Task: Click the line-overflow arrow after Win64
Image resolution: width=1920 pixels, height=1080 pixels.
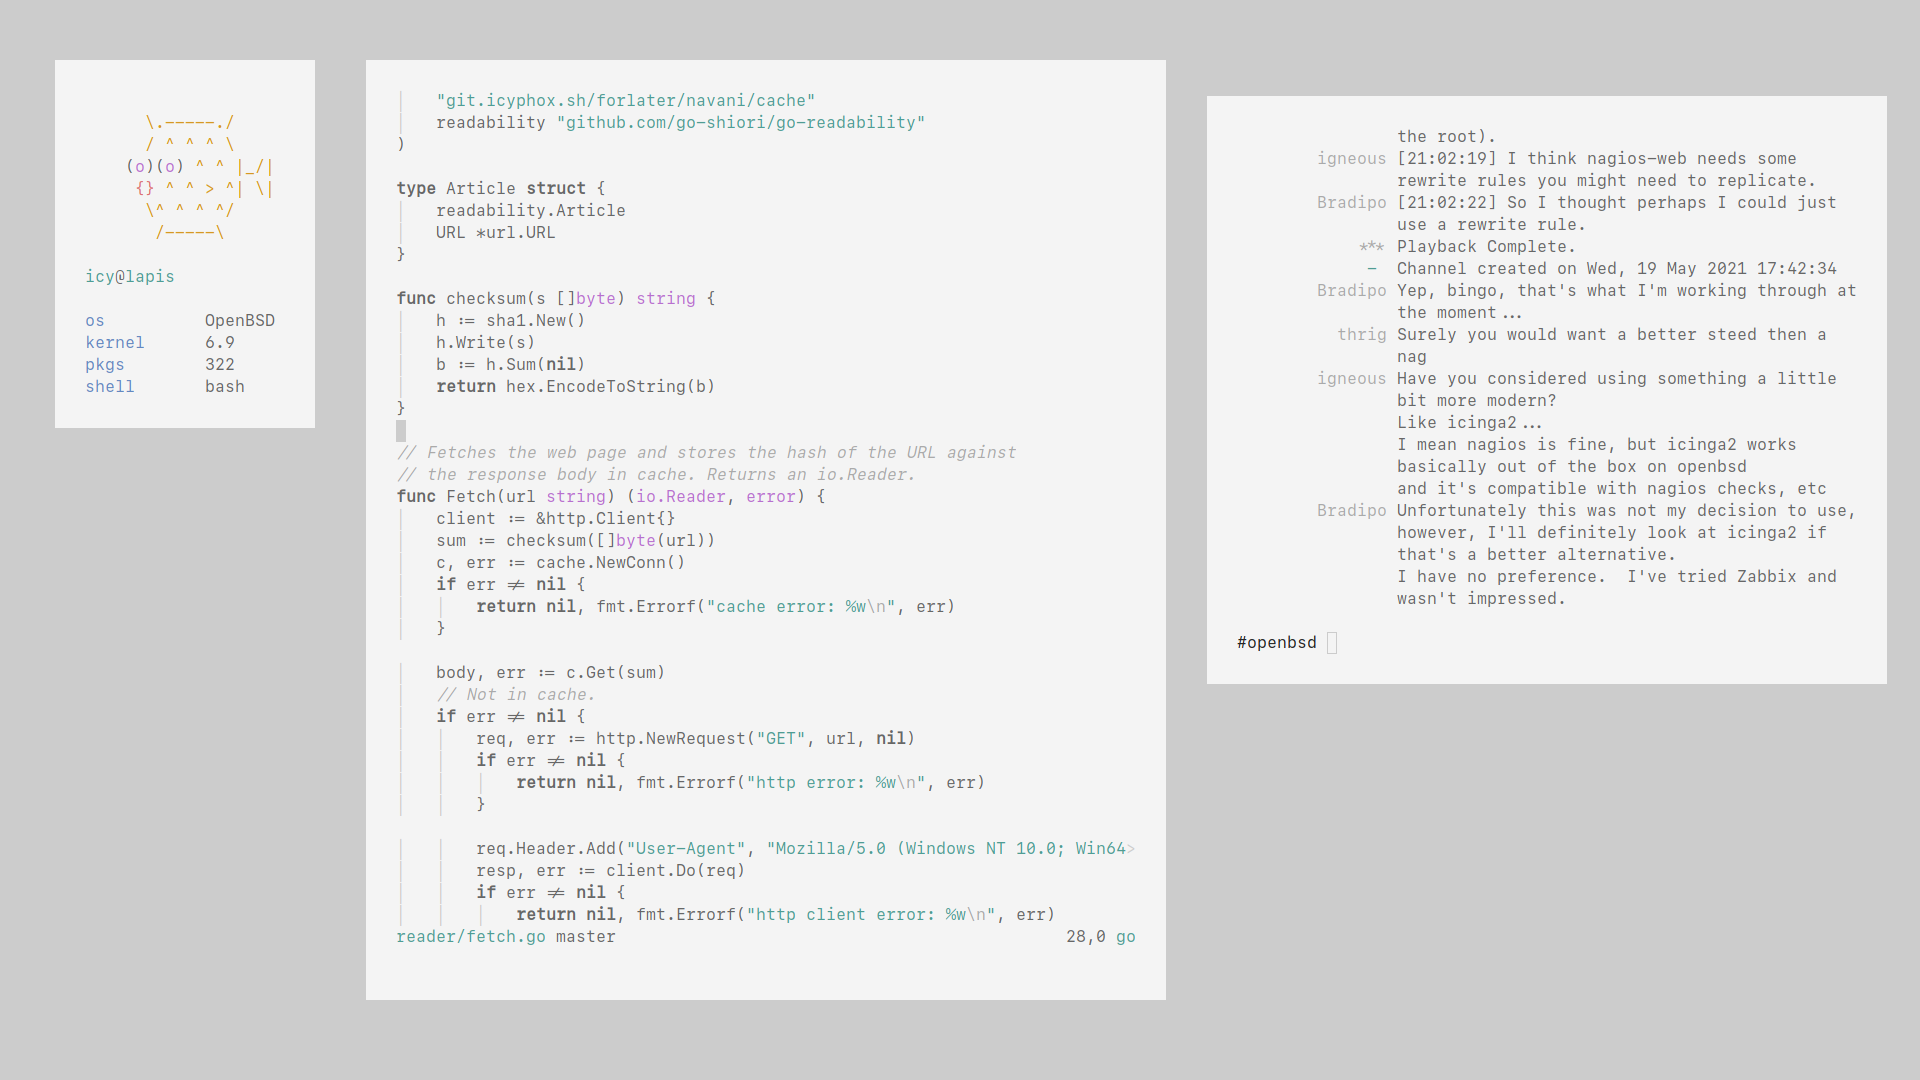Action: (1131, 849)
